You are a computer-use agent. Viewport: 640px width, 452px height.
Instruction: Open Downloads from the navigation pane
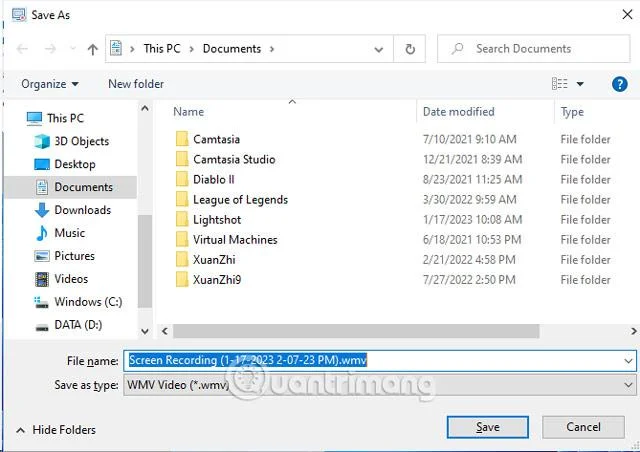(73, 210)
